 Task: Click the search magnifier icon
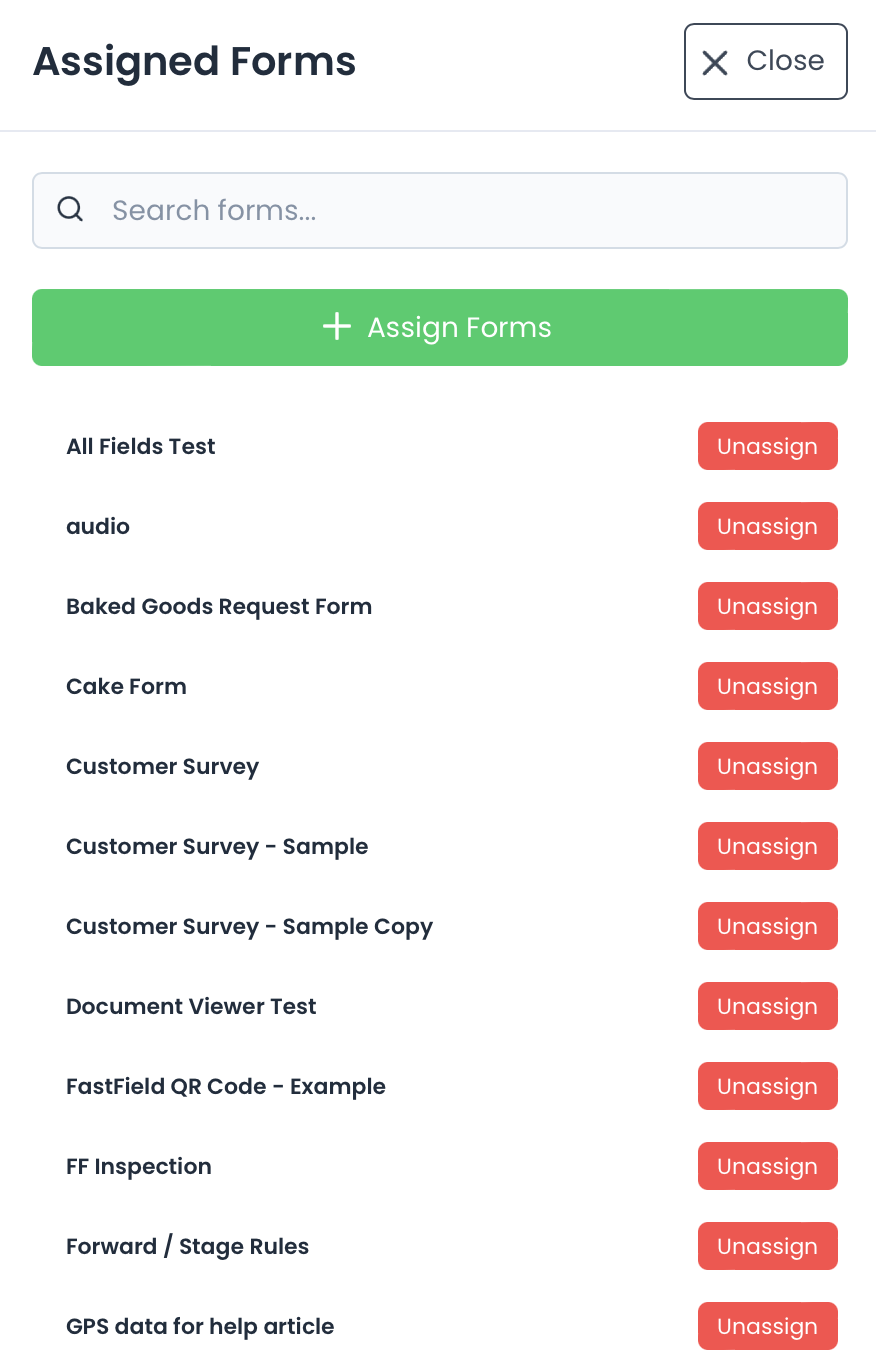[x=70, y=210]
